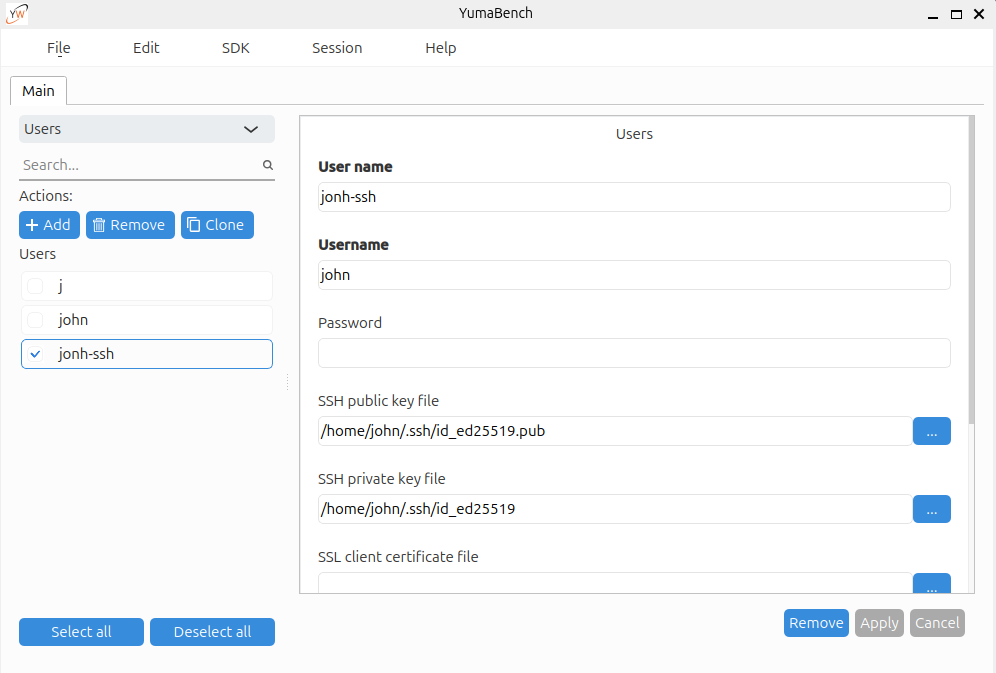Open the File menu

click(58, 48)
